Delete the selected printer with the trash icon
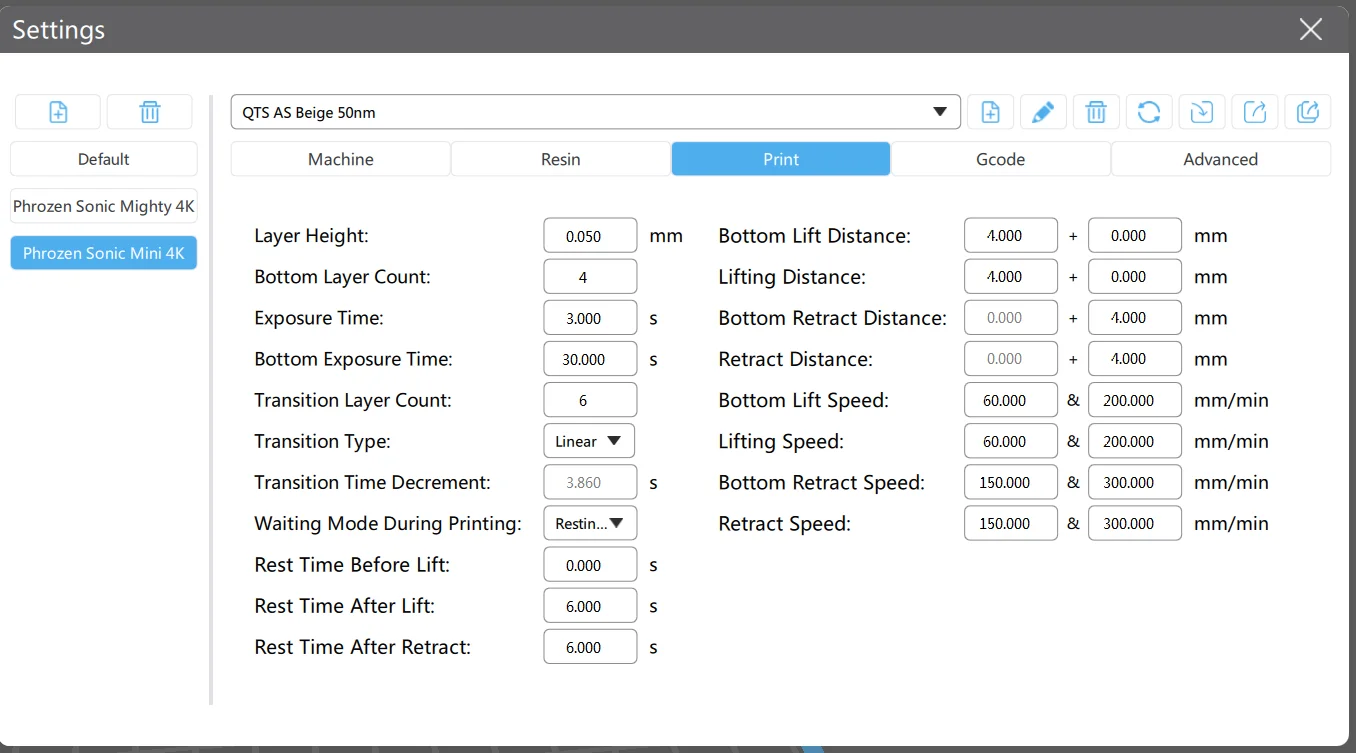Viewport: 1356px width, 753px height. [149, 112]
